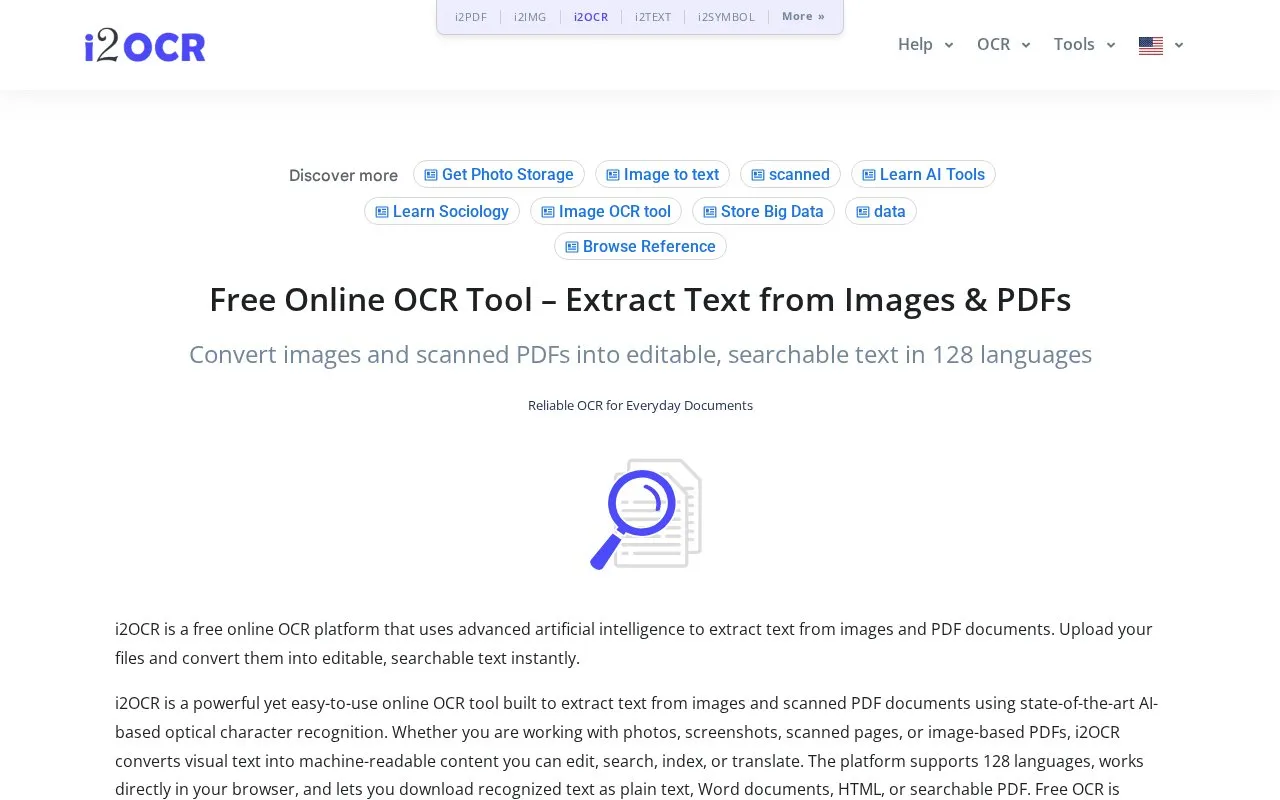Click the scanned link text
The width and height of the screenshot is (1280, 800).
pyautogui.click(x=799, y=175)
